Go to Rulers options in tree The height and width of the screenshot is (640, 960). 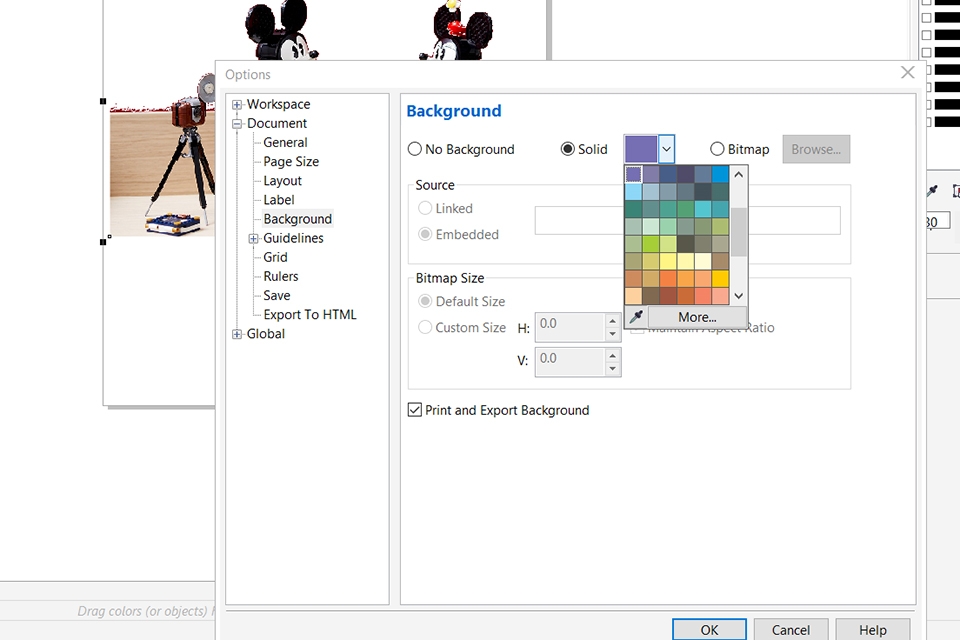[281, 276]
